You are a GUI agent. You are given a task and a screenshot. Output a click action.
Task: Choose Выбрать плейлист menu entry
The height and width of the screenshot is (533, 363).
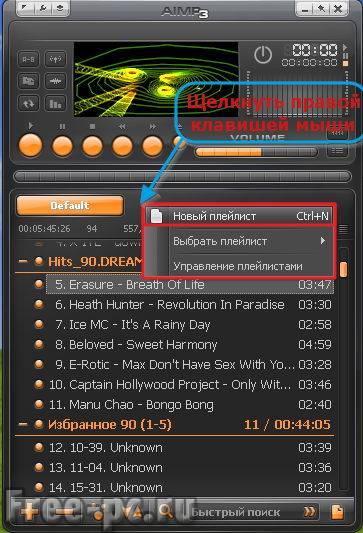coord(239,241)
